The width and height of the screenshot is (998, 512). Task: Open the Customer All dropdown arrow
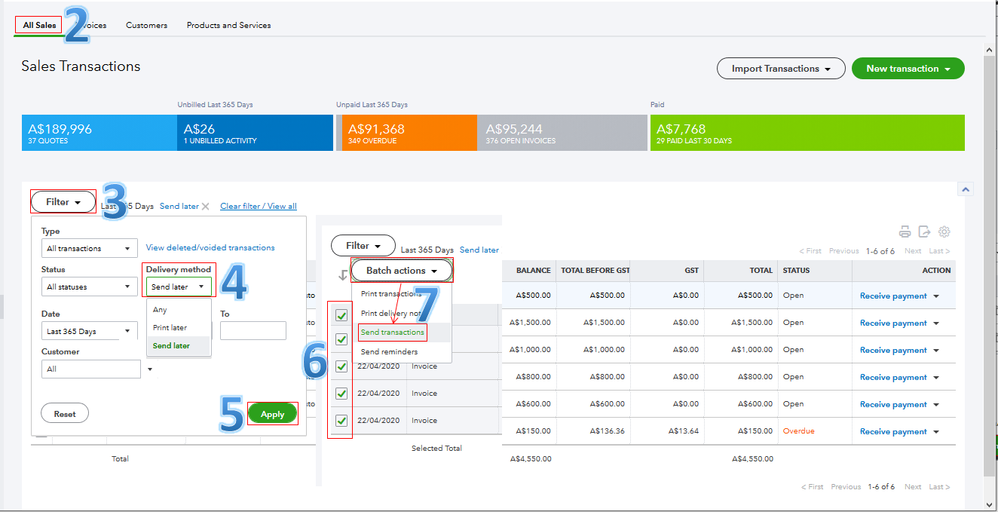coord(151,369)
